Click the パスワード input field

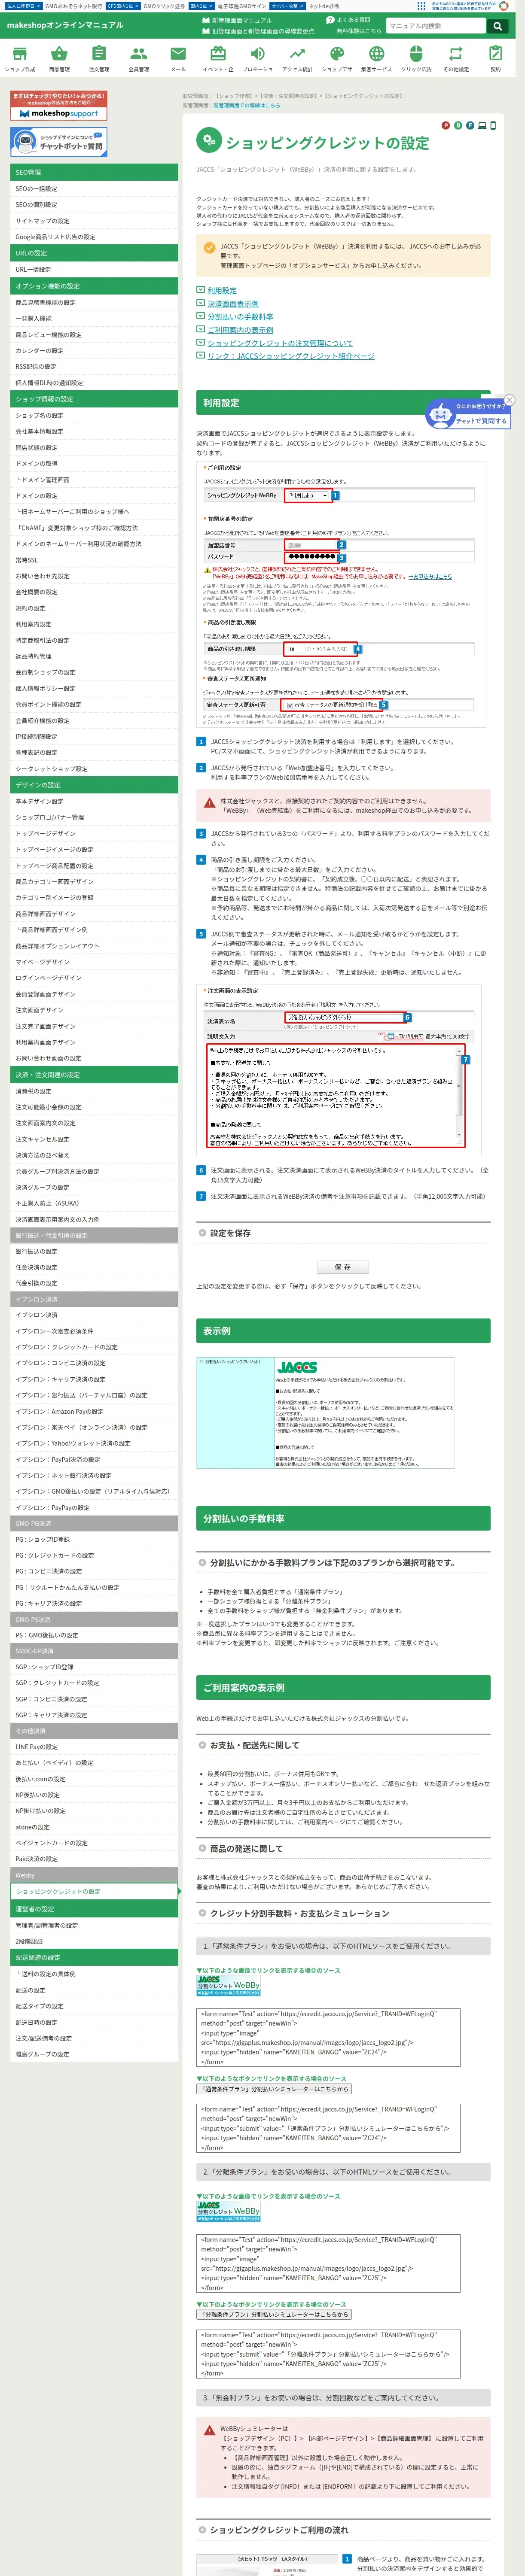pos(311,557)
